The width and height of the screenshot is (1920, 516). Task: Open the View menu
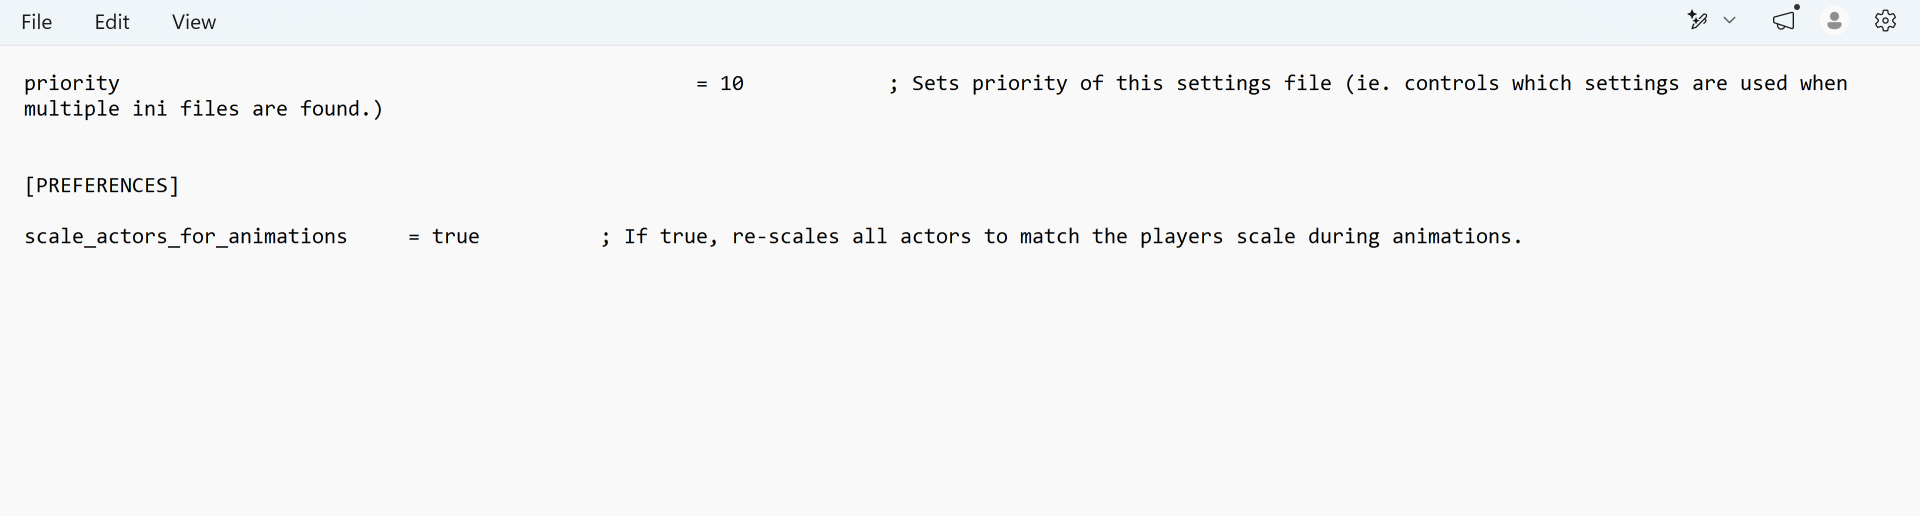click(x=194, y=22)
